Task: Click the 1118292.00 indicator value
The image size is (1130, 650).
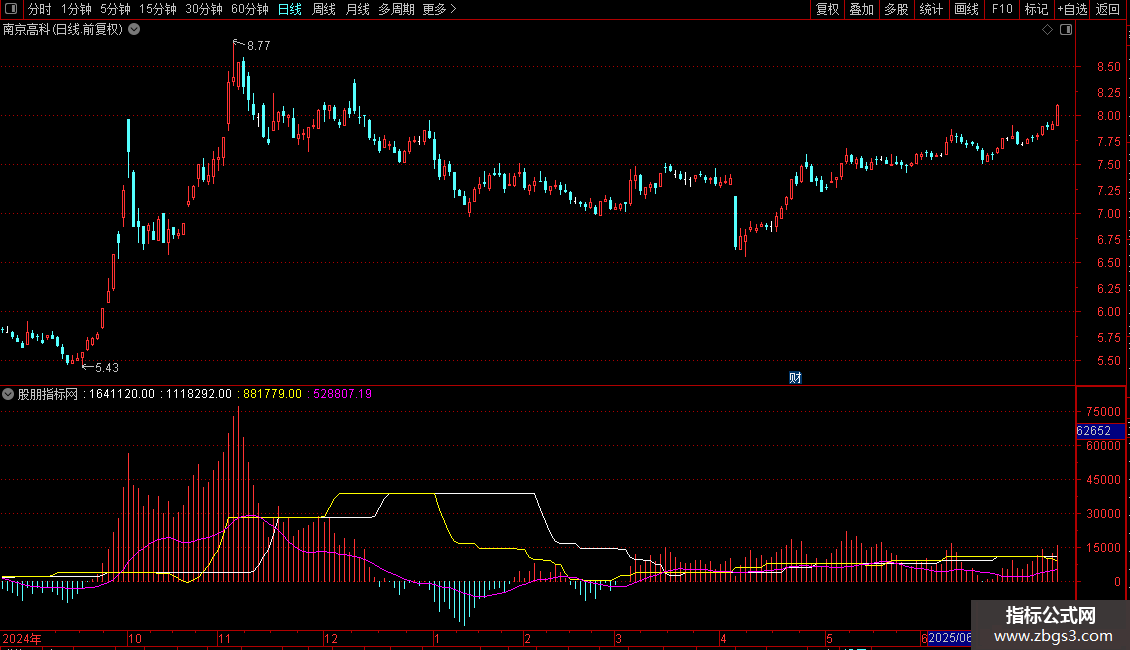Action: (x=199, y=394)
